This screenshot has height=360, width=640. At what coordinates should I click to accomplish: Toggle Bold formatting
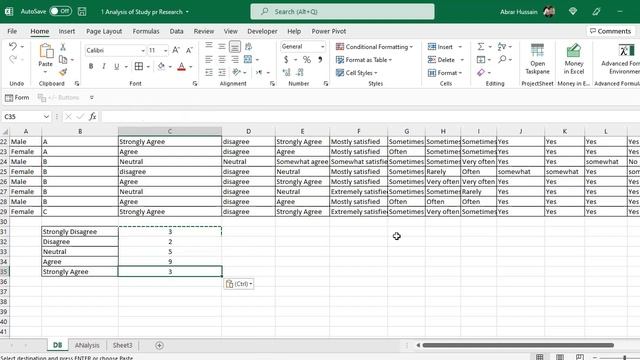(x=91, y=66)
